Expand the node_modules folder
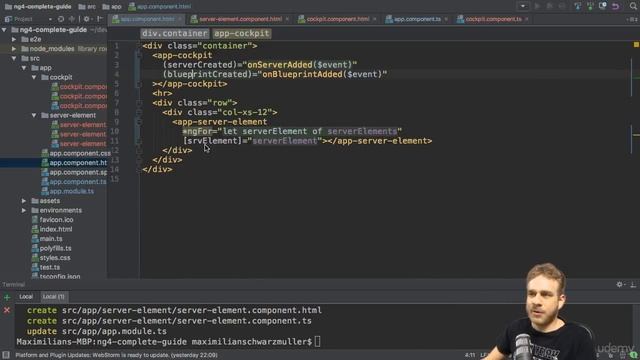 coord(14,49)
